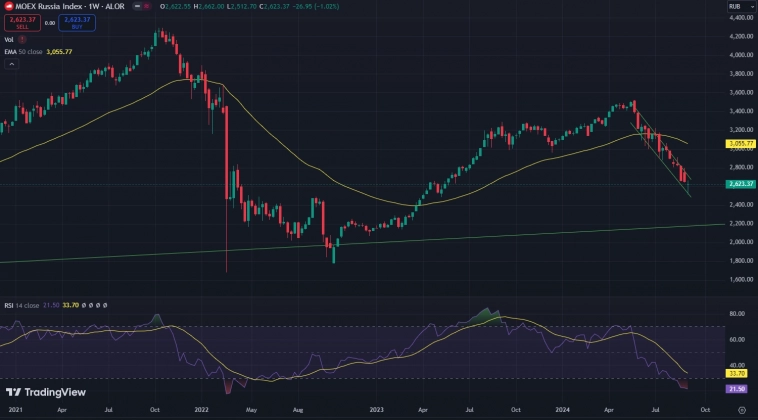Click the purple 21.50 RSI axis label

pyautogui.click(x=737, y=389)
